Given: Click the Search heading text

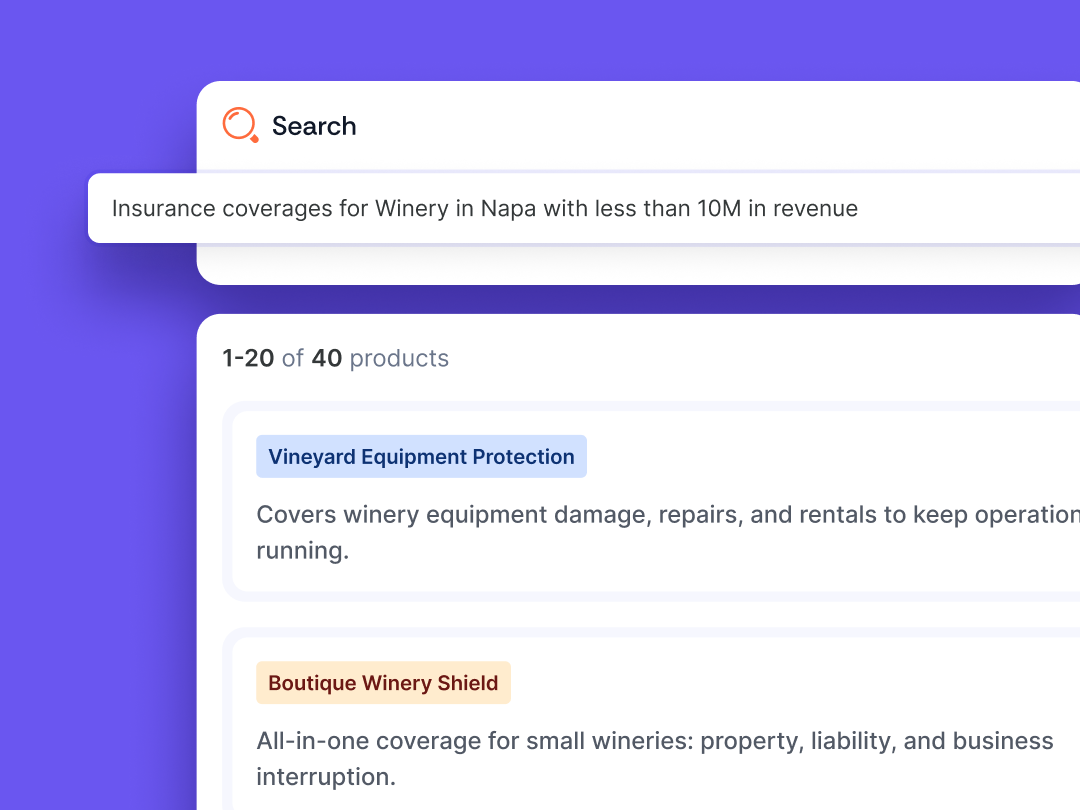Looking at the screenshot, I should click(314, 126).
